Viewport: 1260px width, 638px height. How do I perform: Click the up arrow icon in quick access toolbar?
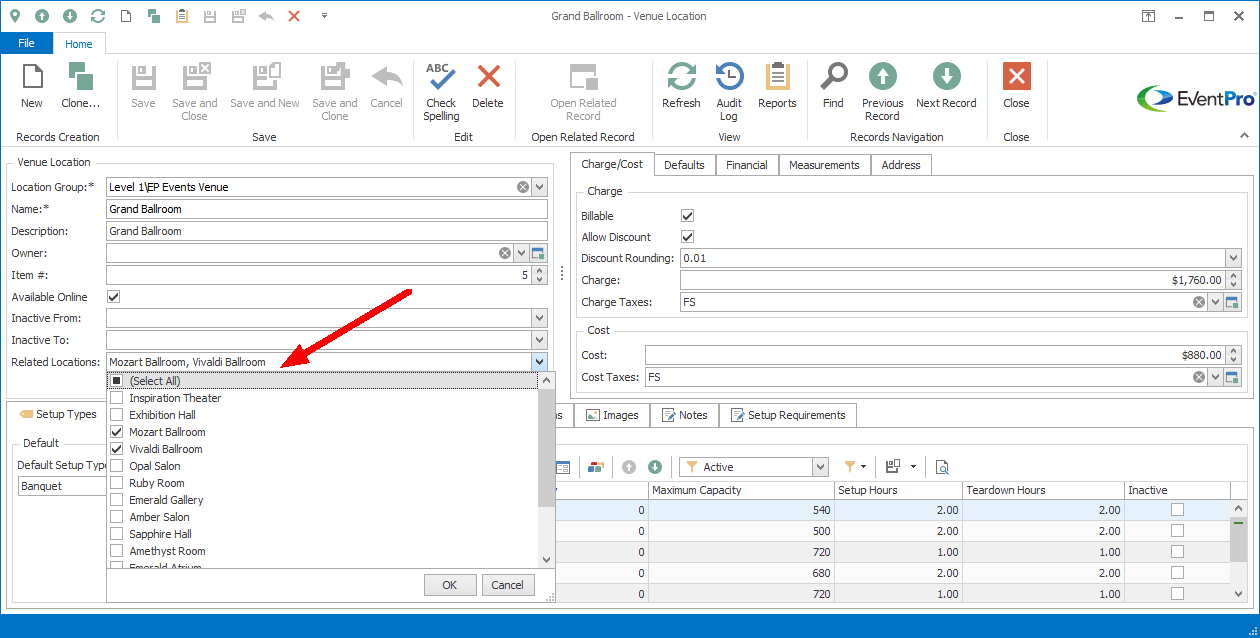(x=42, y=16)
